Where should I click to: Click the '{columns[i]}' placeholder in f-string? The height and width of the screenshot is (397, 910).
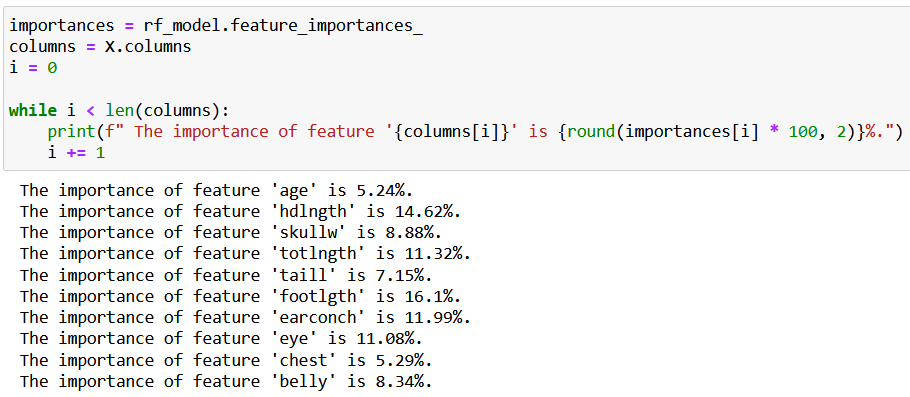pos(456,132)
